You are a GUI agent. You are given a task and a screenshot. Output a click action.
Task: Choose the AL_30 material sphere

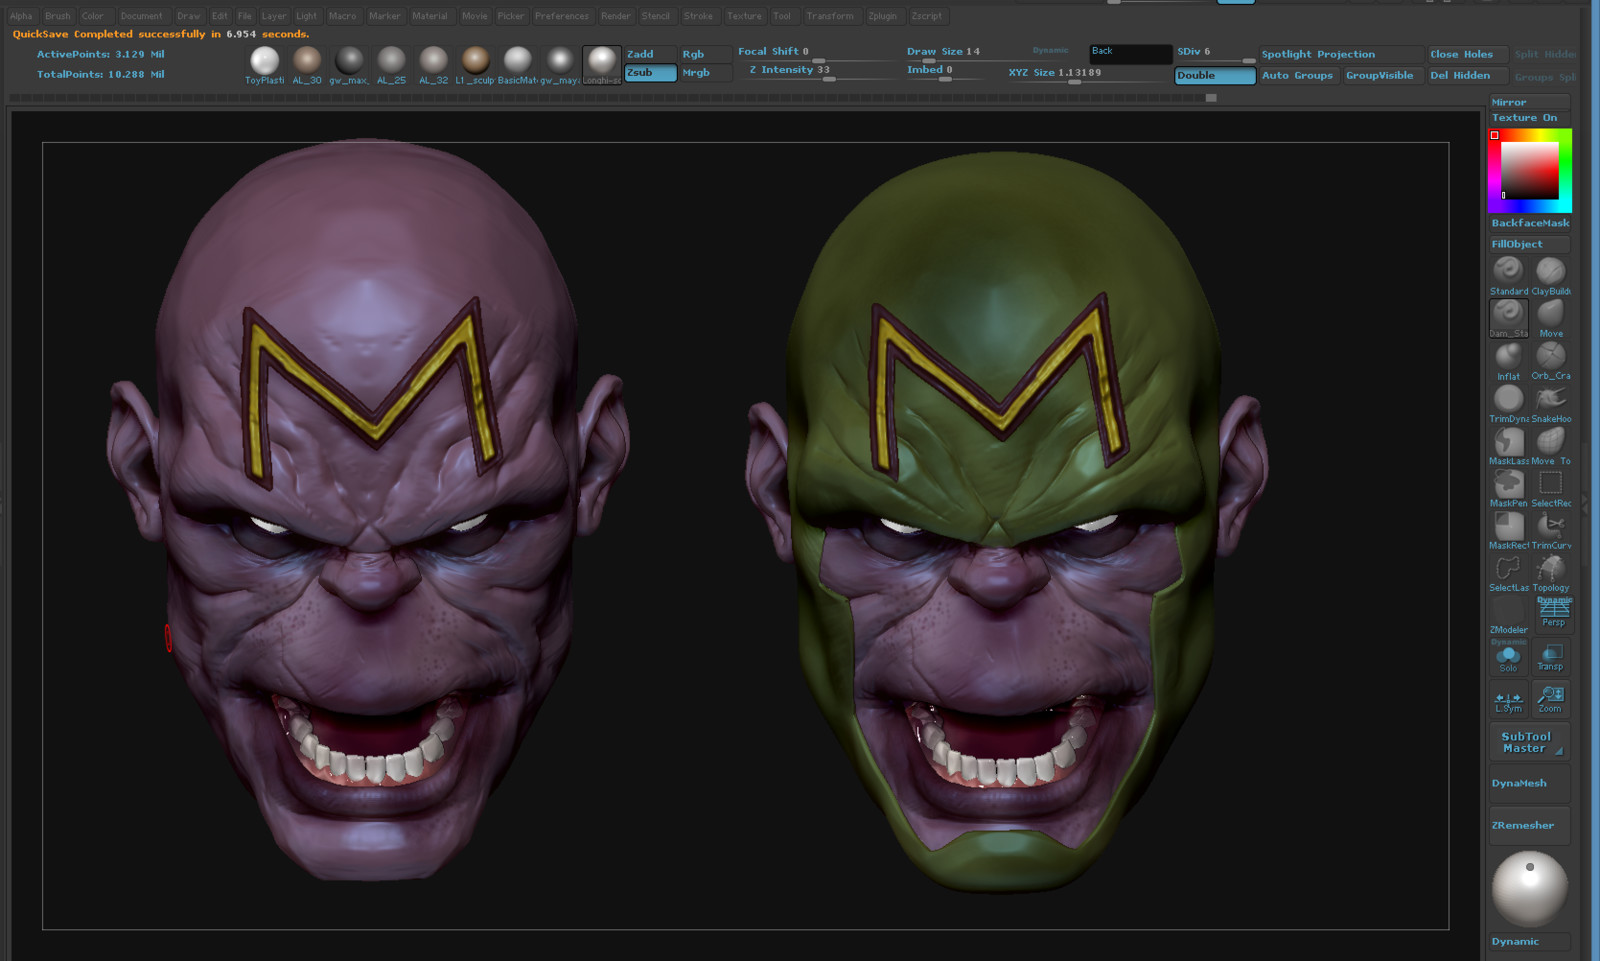pos(307,65)
